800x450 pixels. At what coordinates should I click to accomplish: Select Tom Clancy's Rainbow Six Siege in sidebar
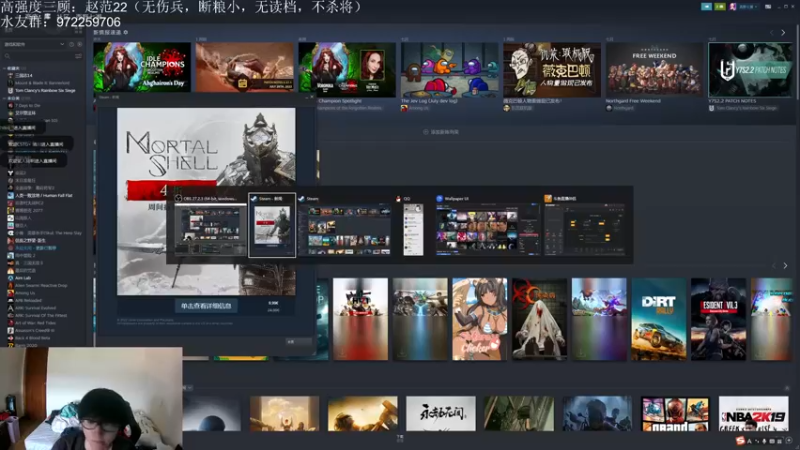pos(41,90)
